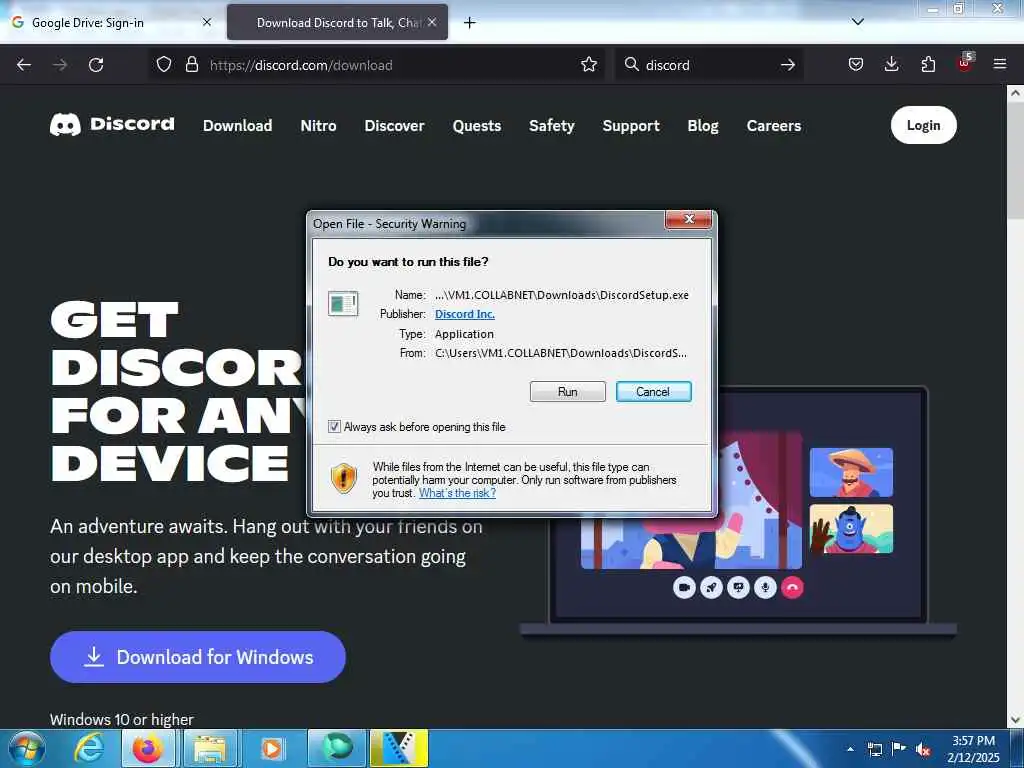
Task: Open the Firefox downloads panel
Action: (891, 65)
